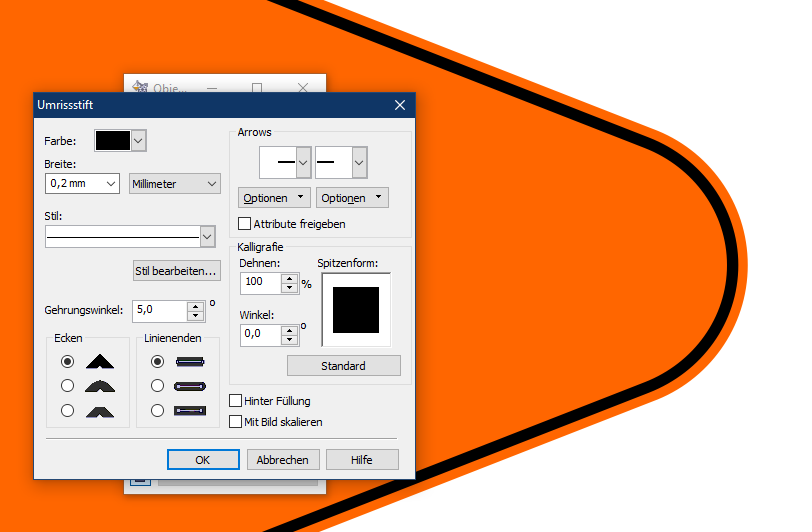812x532 pixels.
Task: Click the Spitzenform nib shape preview
Action: click(356, 310)
